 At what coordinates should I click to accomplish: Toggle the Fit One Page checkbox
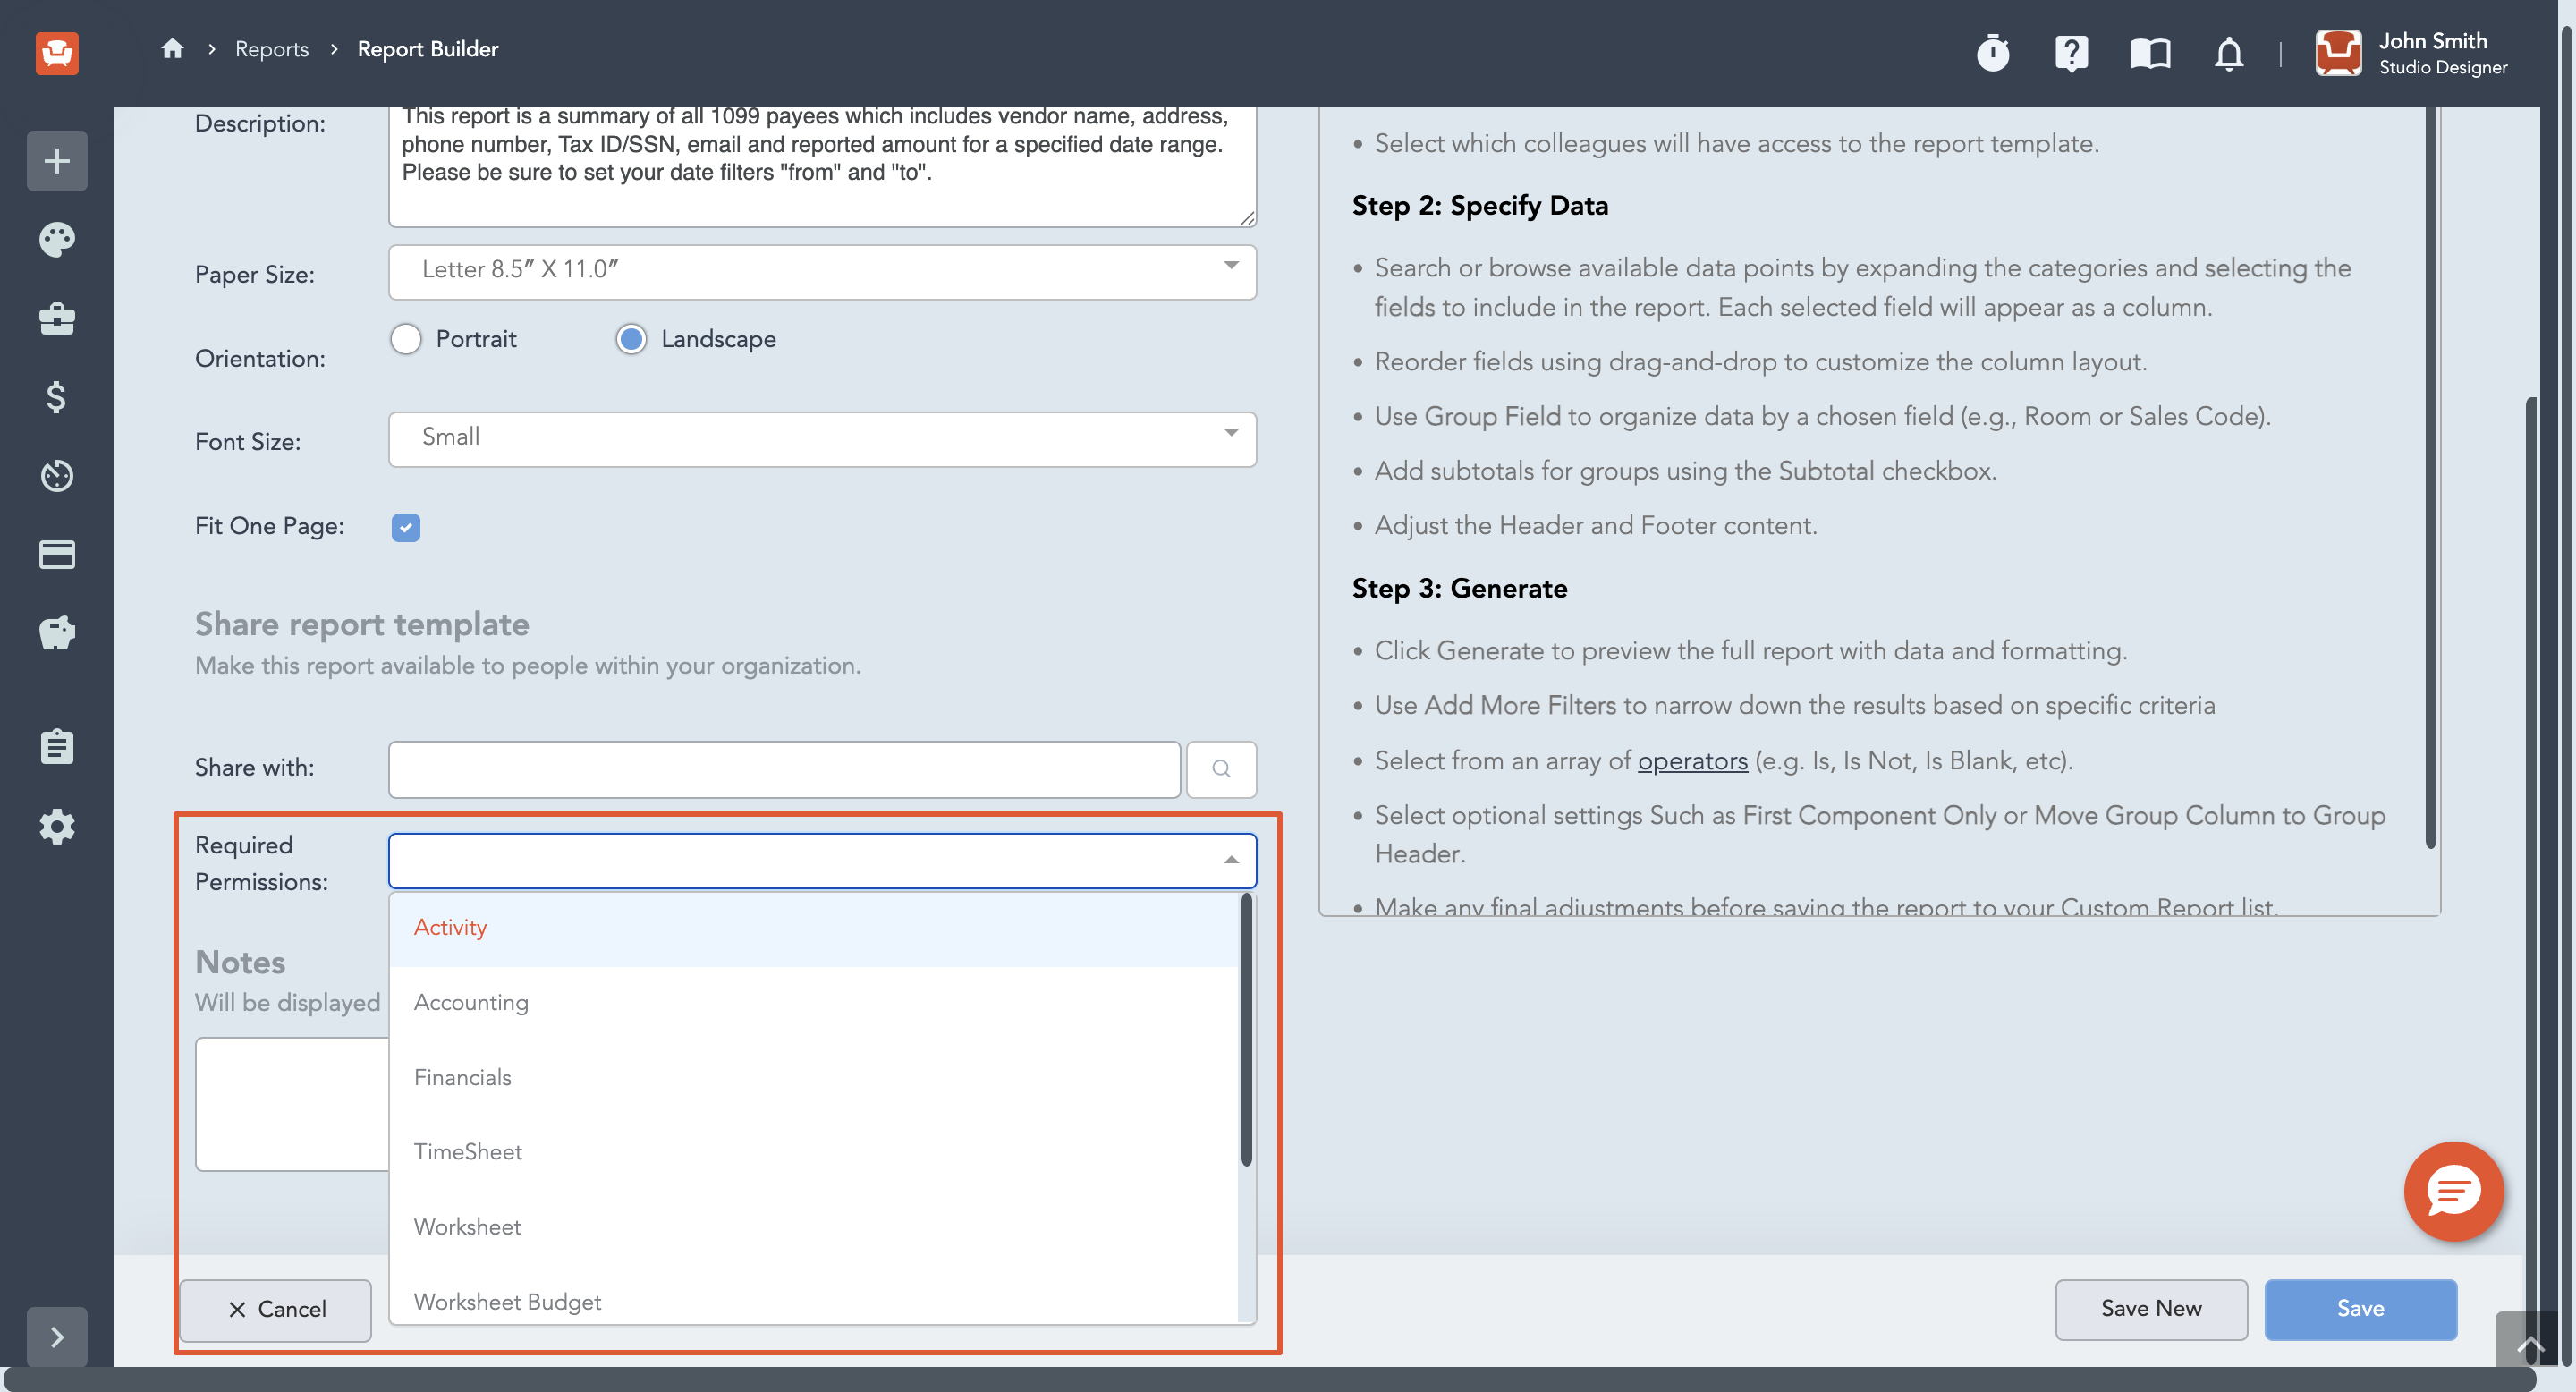point(406,527)
